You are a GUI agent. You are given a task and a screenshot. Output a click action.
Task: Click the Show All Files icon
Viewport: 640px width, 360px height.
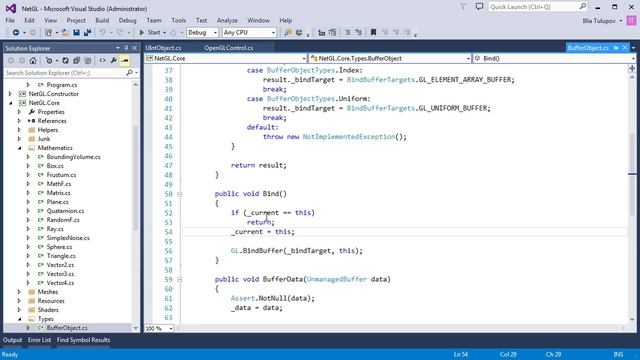tap(87, 60)
